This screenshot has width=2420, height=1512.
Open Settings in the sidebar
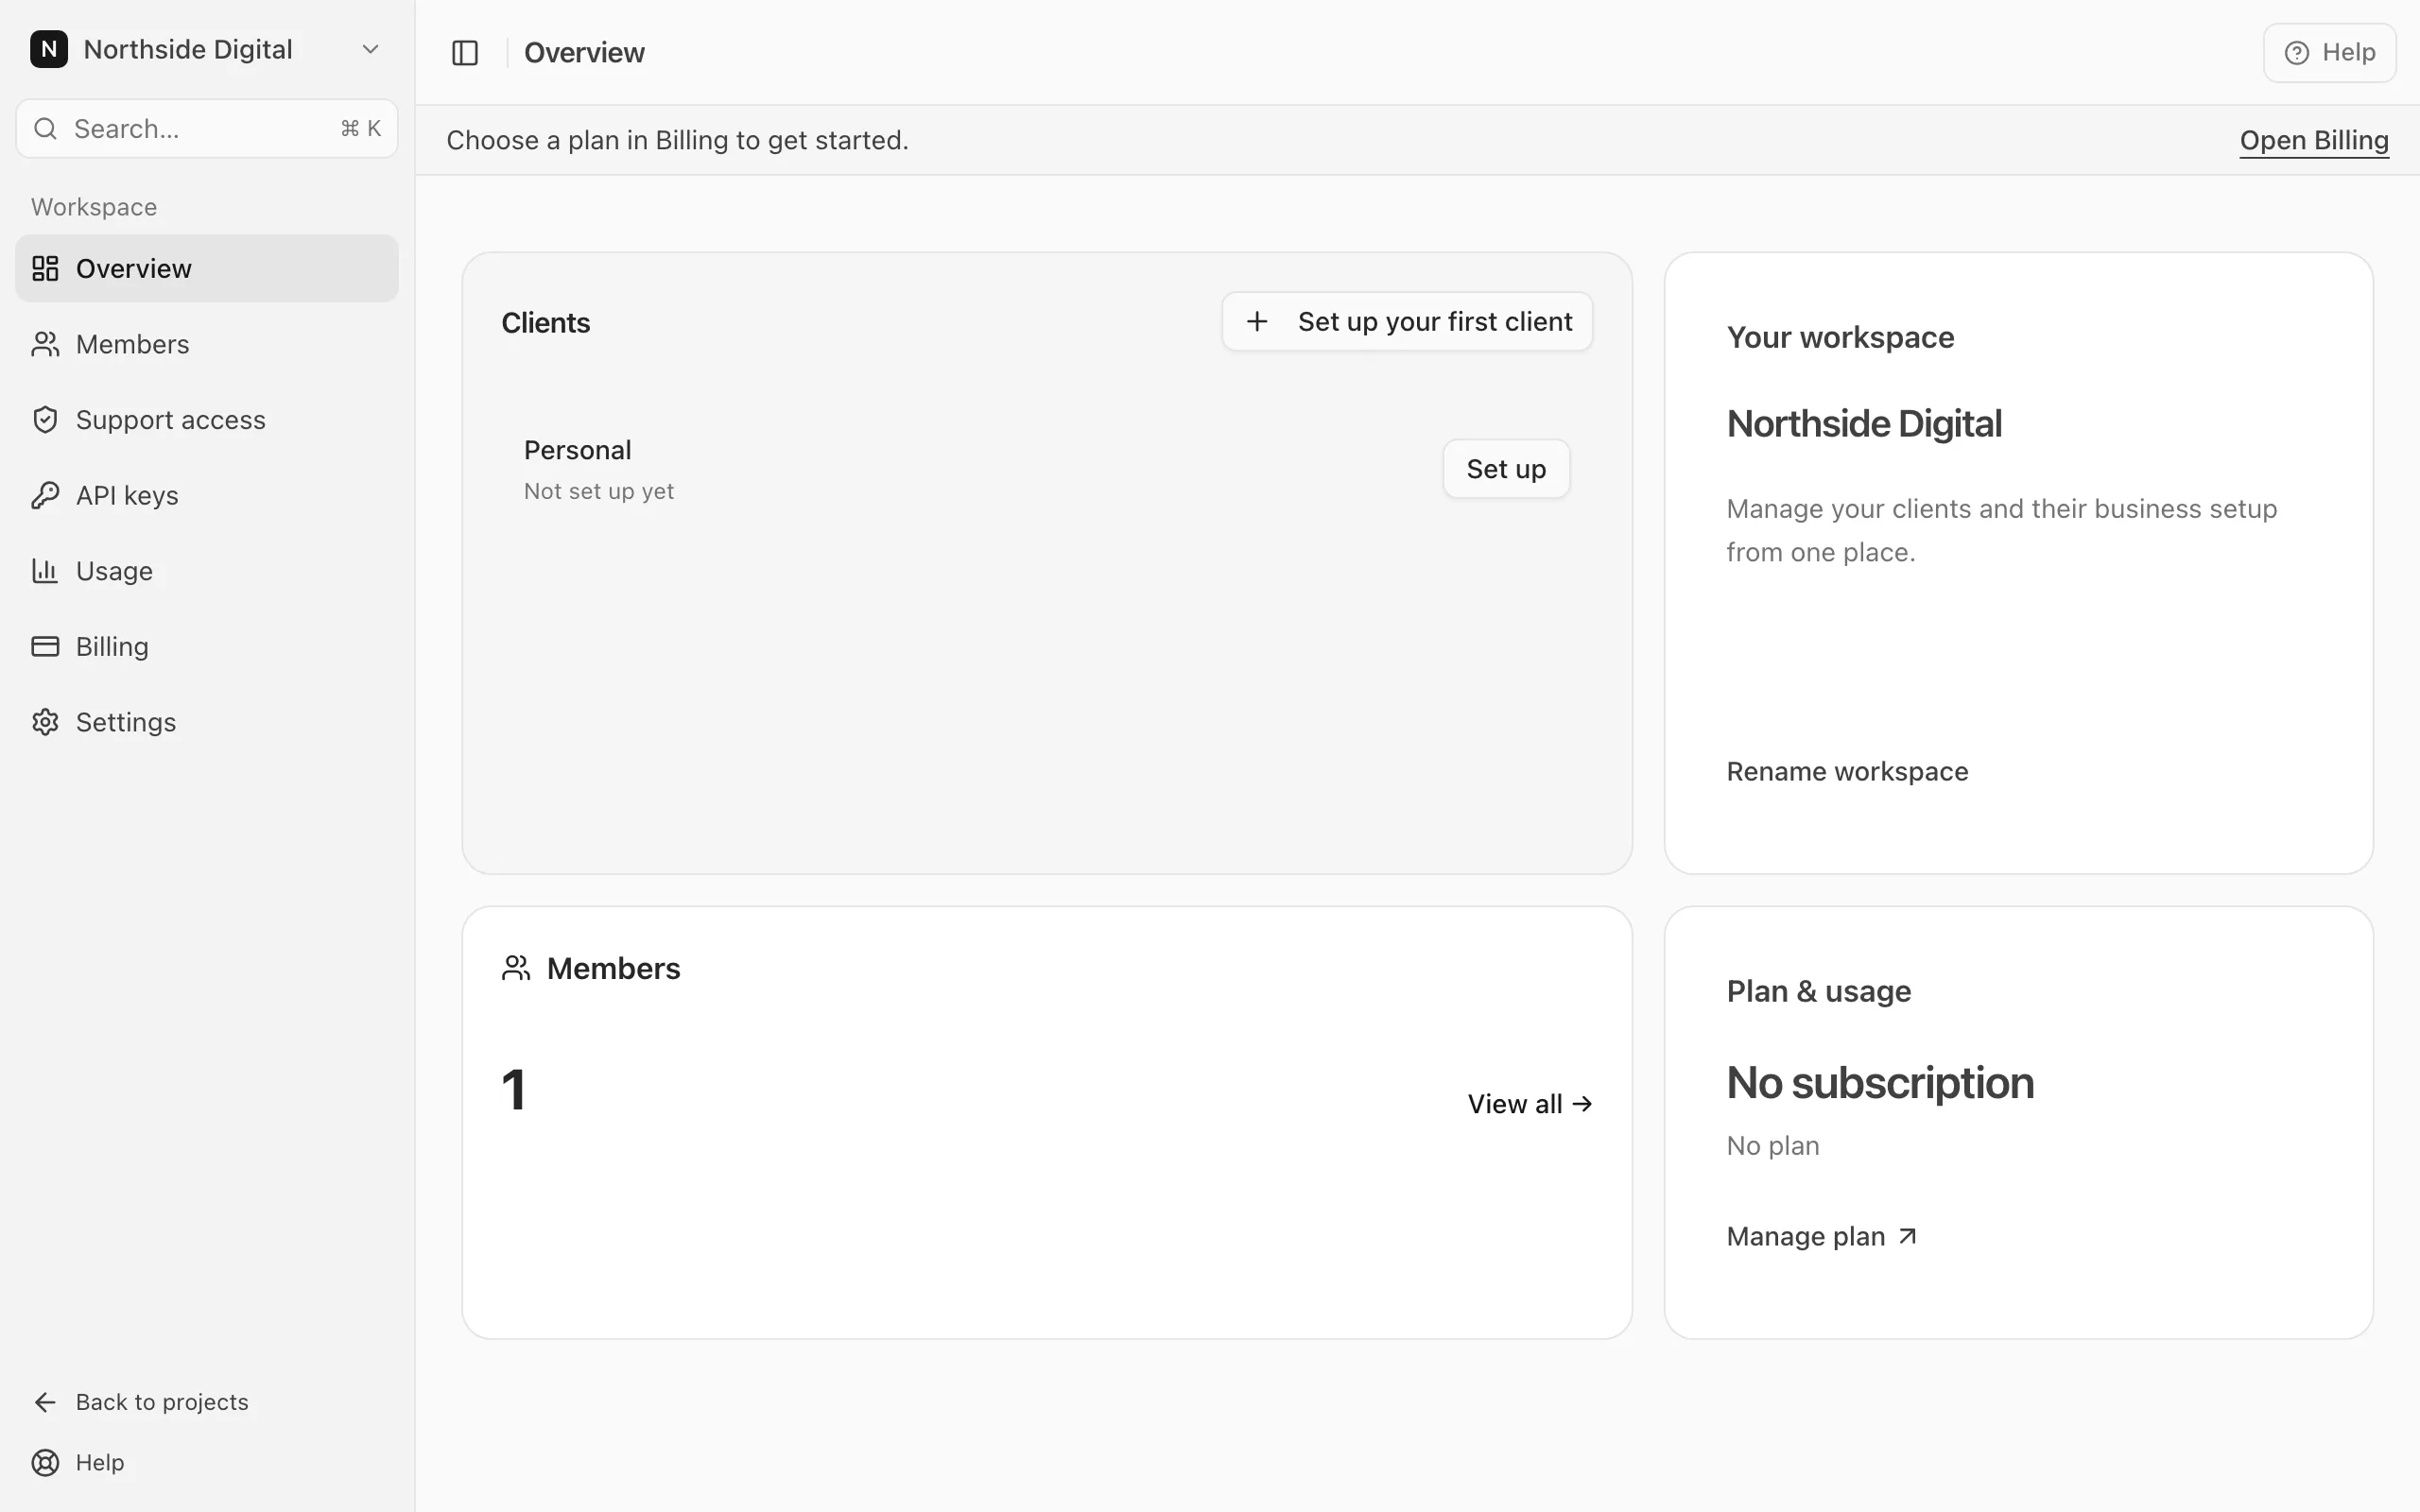[x=207, y=722]
